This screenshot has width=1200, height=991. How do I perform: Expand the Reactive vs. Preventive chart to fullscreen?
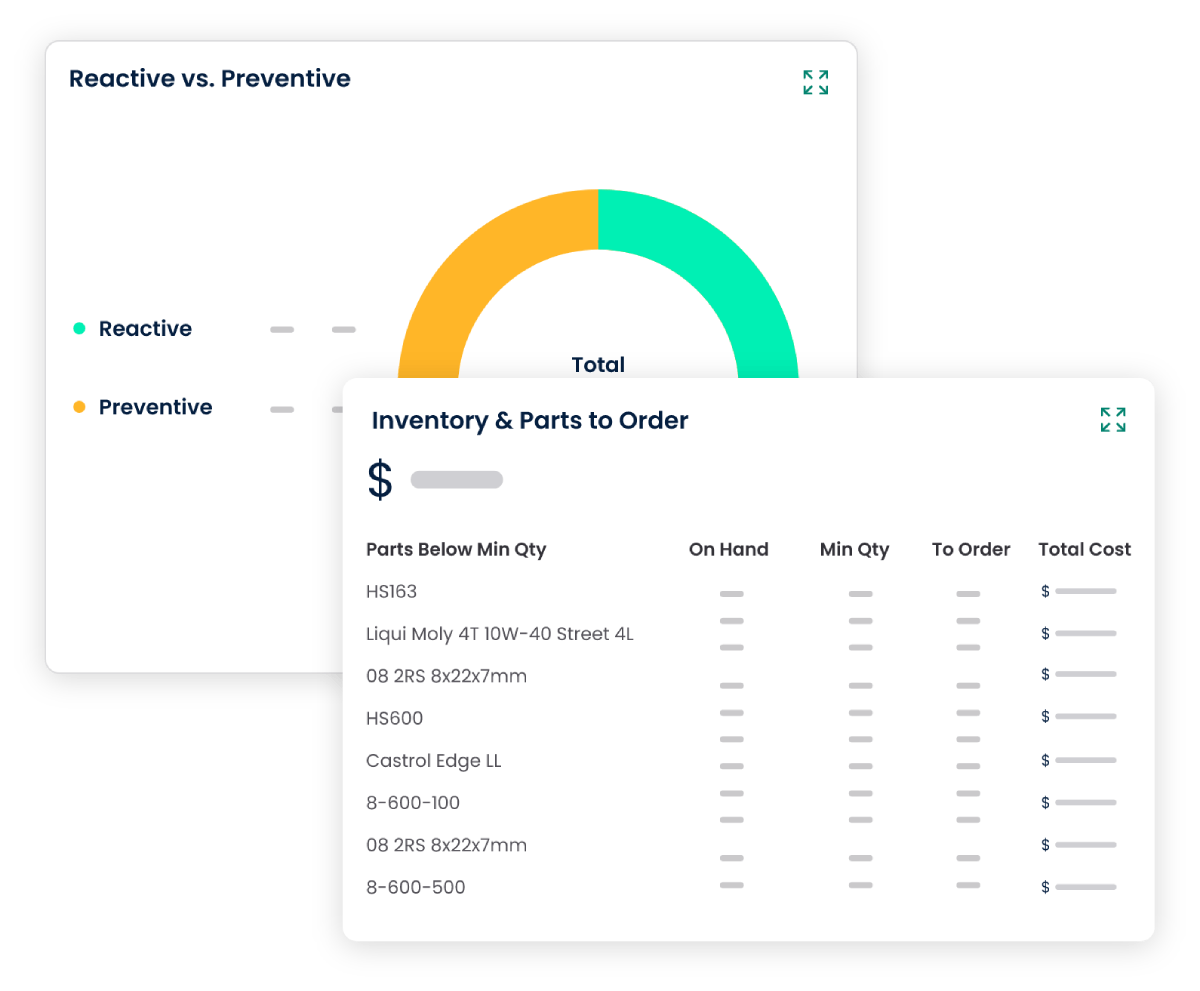pyautogui.click(x=815, y=82)
